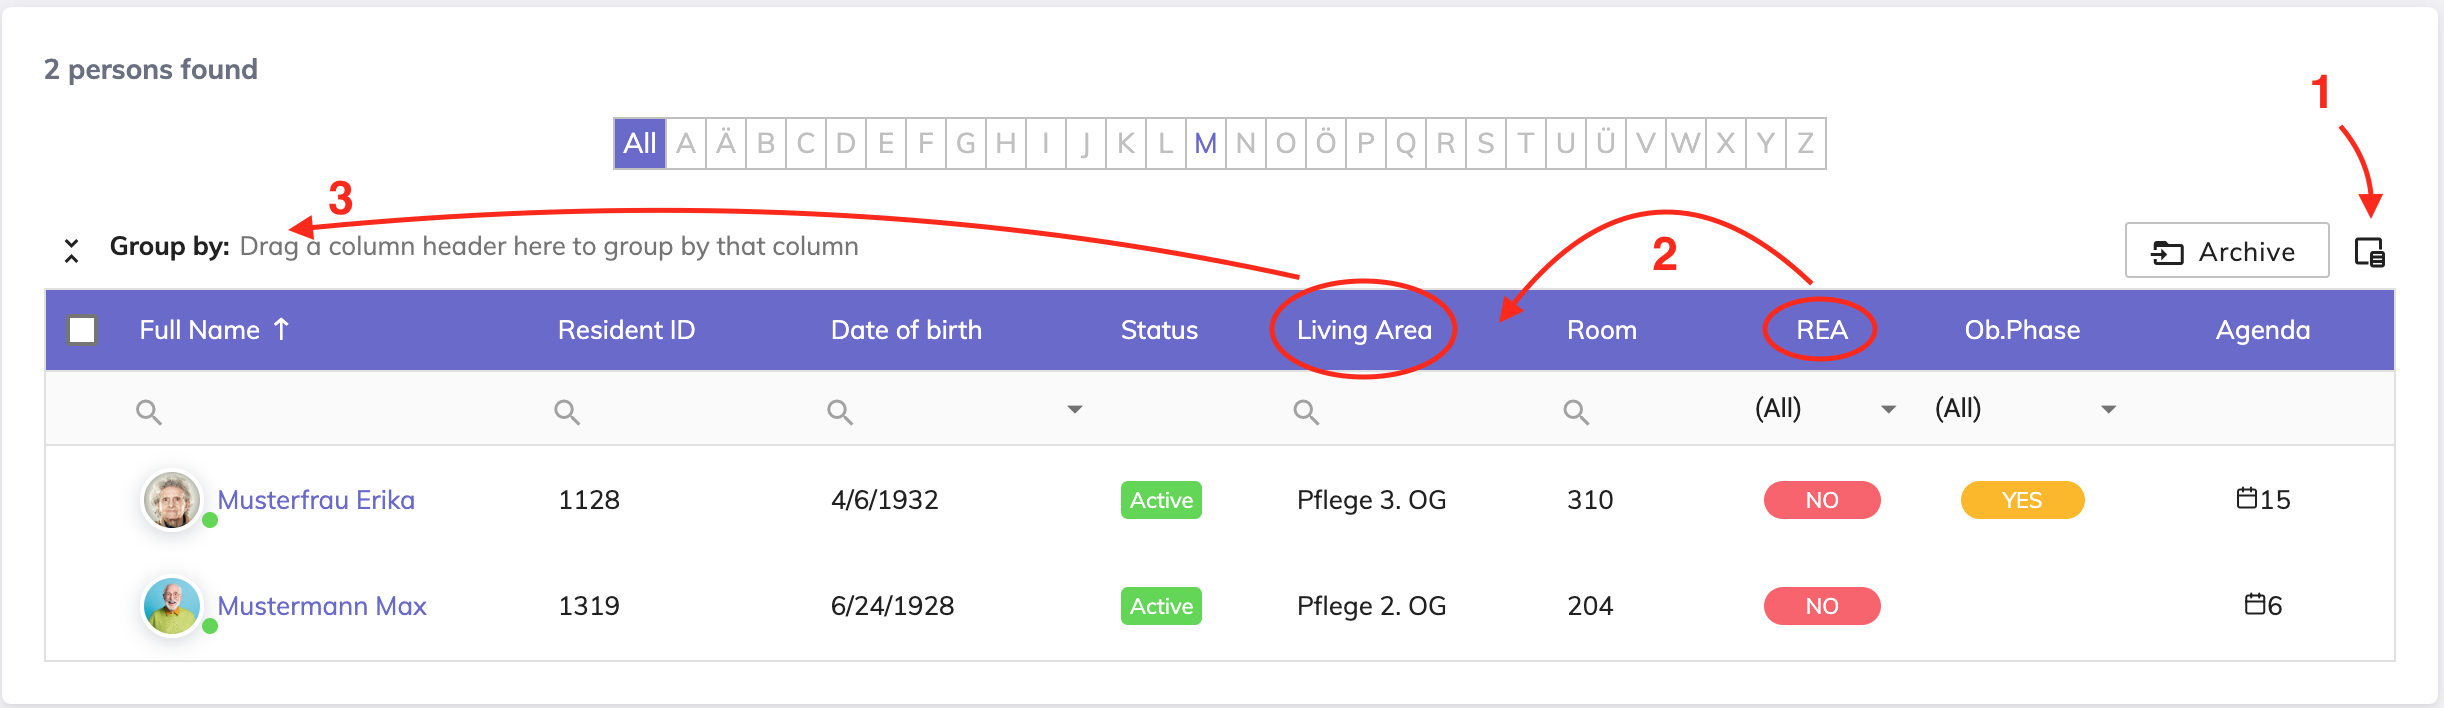Viewport: 2444px width, 708px height.
Task: Expand the REA filter dropdown
Action: [1888, 409]
